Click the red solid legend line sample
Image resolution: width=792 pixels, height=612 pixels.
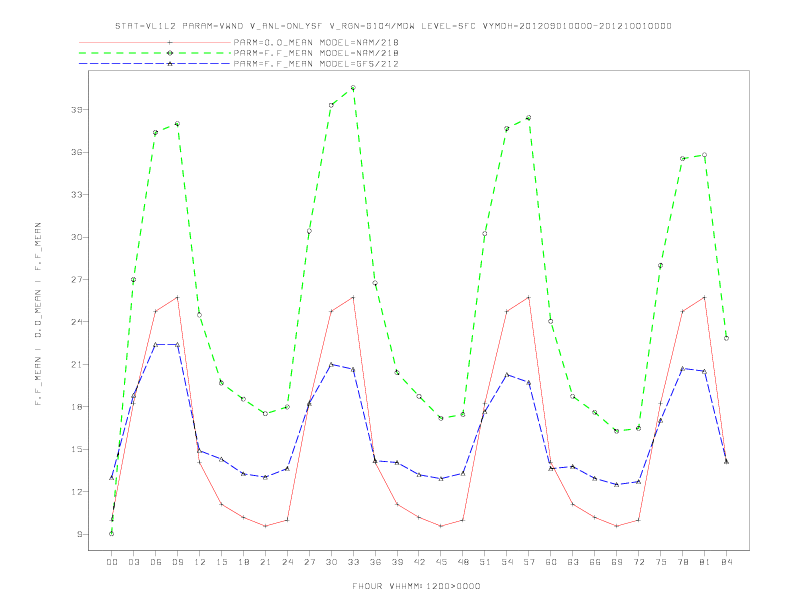(155, 42)
